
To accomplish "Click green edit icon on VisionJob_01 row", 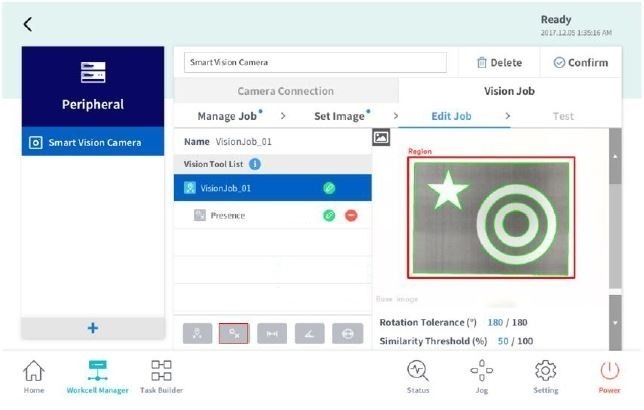I will click(x=329, y=188).
